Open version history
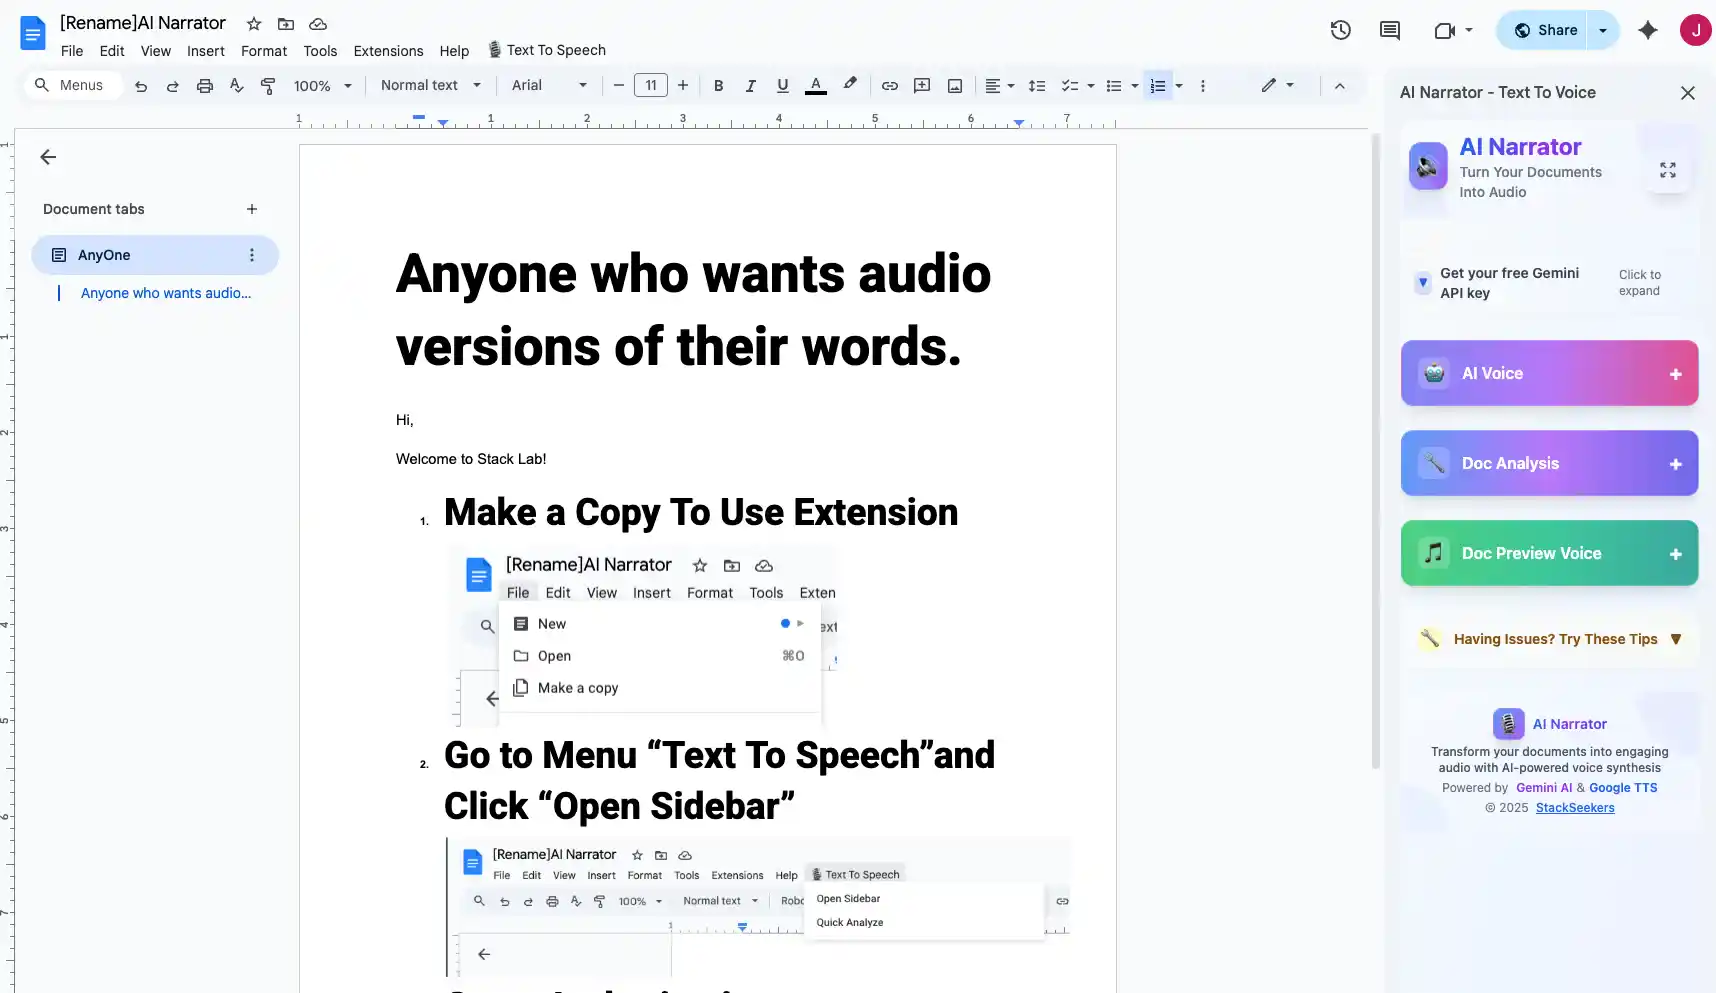The image size is (1716, 993). 1340,30
